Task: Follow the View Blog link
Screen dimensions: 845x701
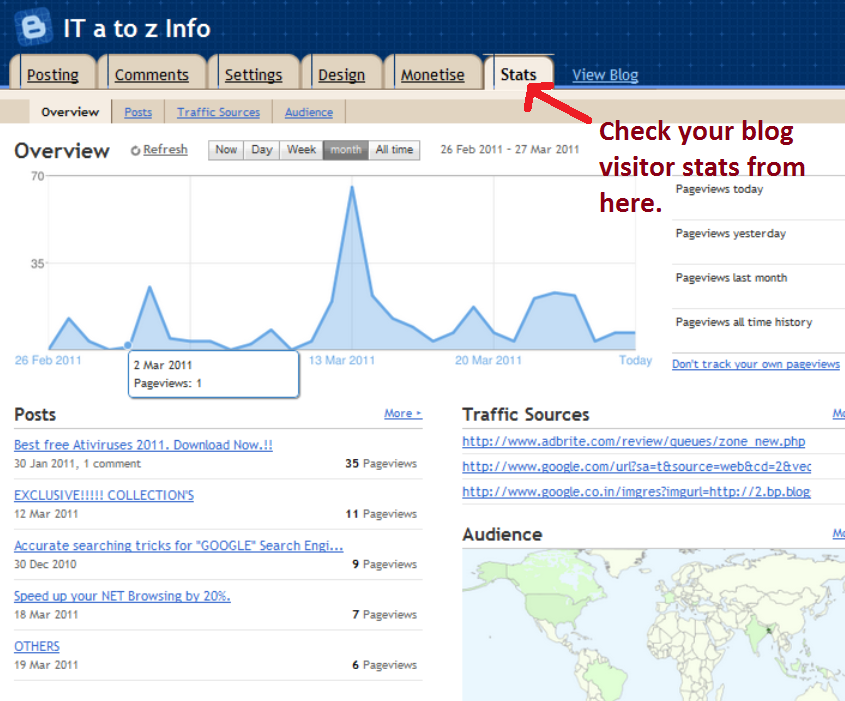Action: click(x=605, y=75)
